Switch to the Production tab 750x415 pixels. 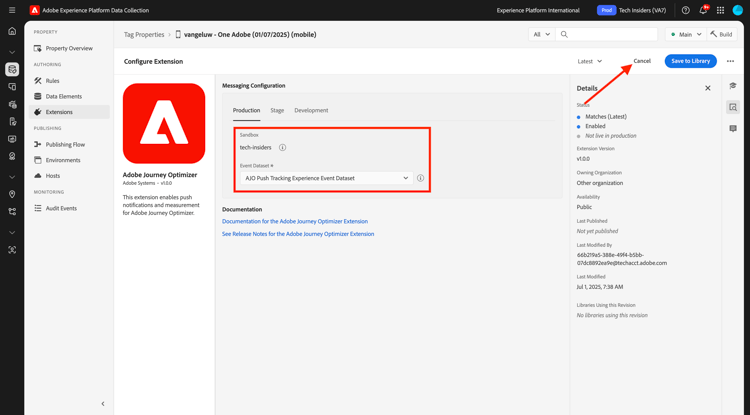tap(246, 110)
